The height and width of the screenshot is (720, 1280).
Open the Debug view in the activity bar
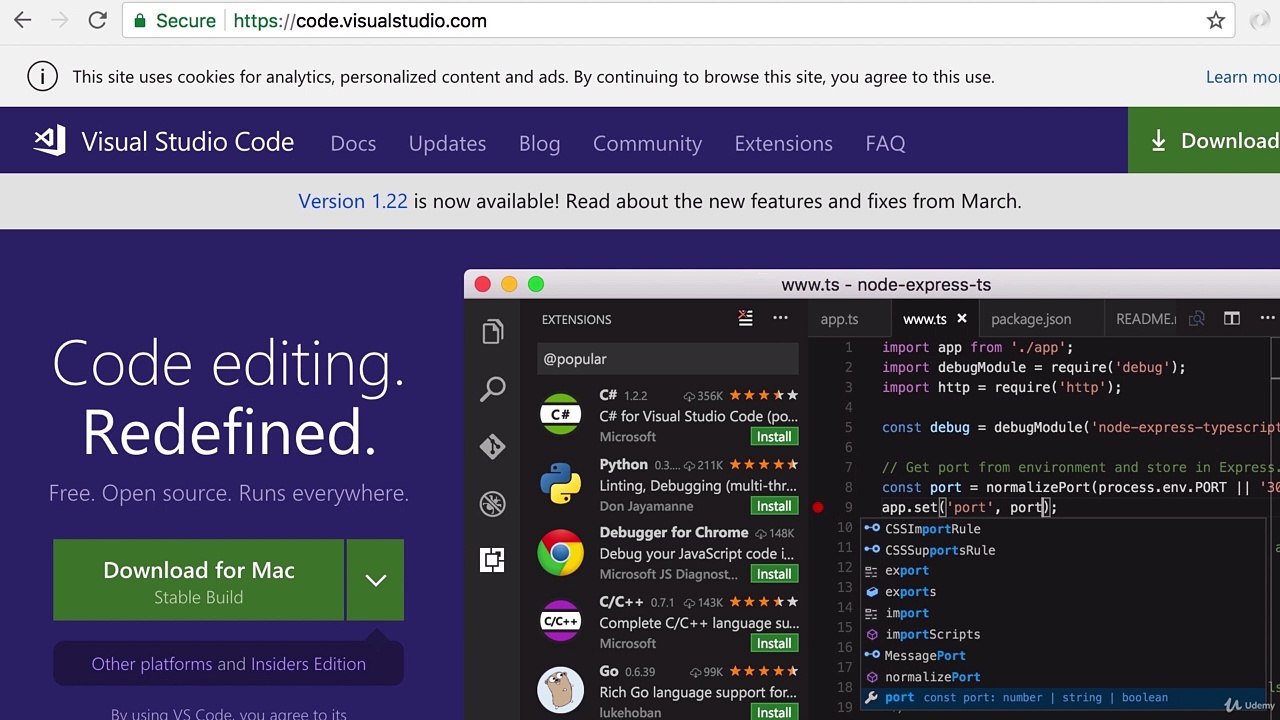click(492, 503)
